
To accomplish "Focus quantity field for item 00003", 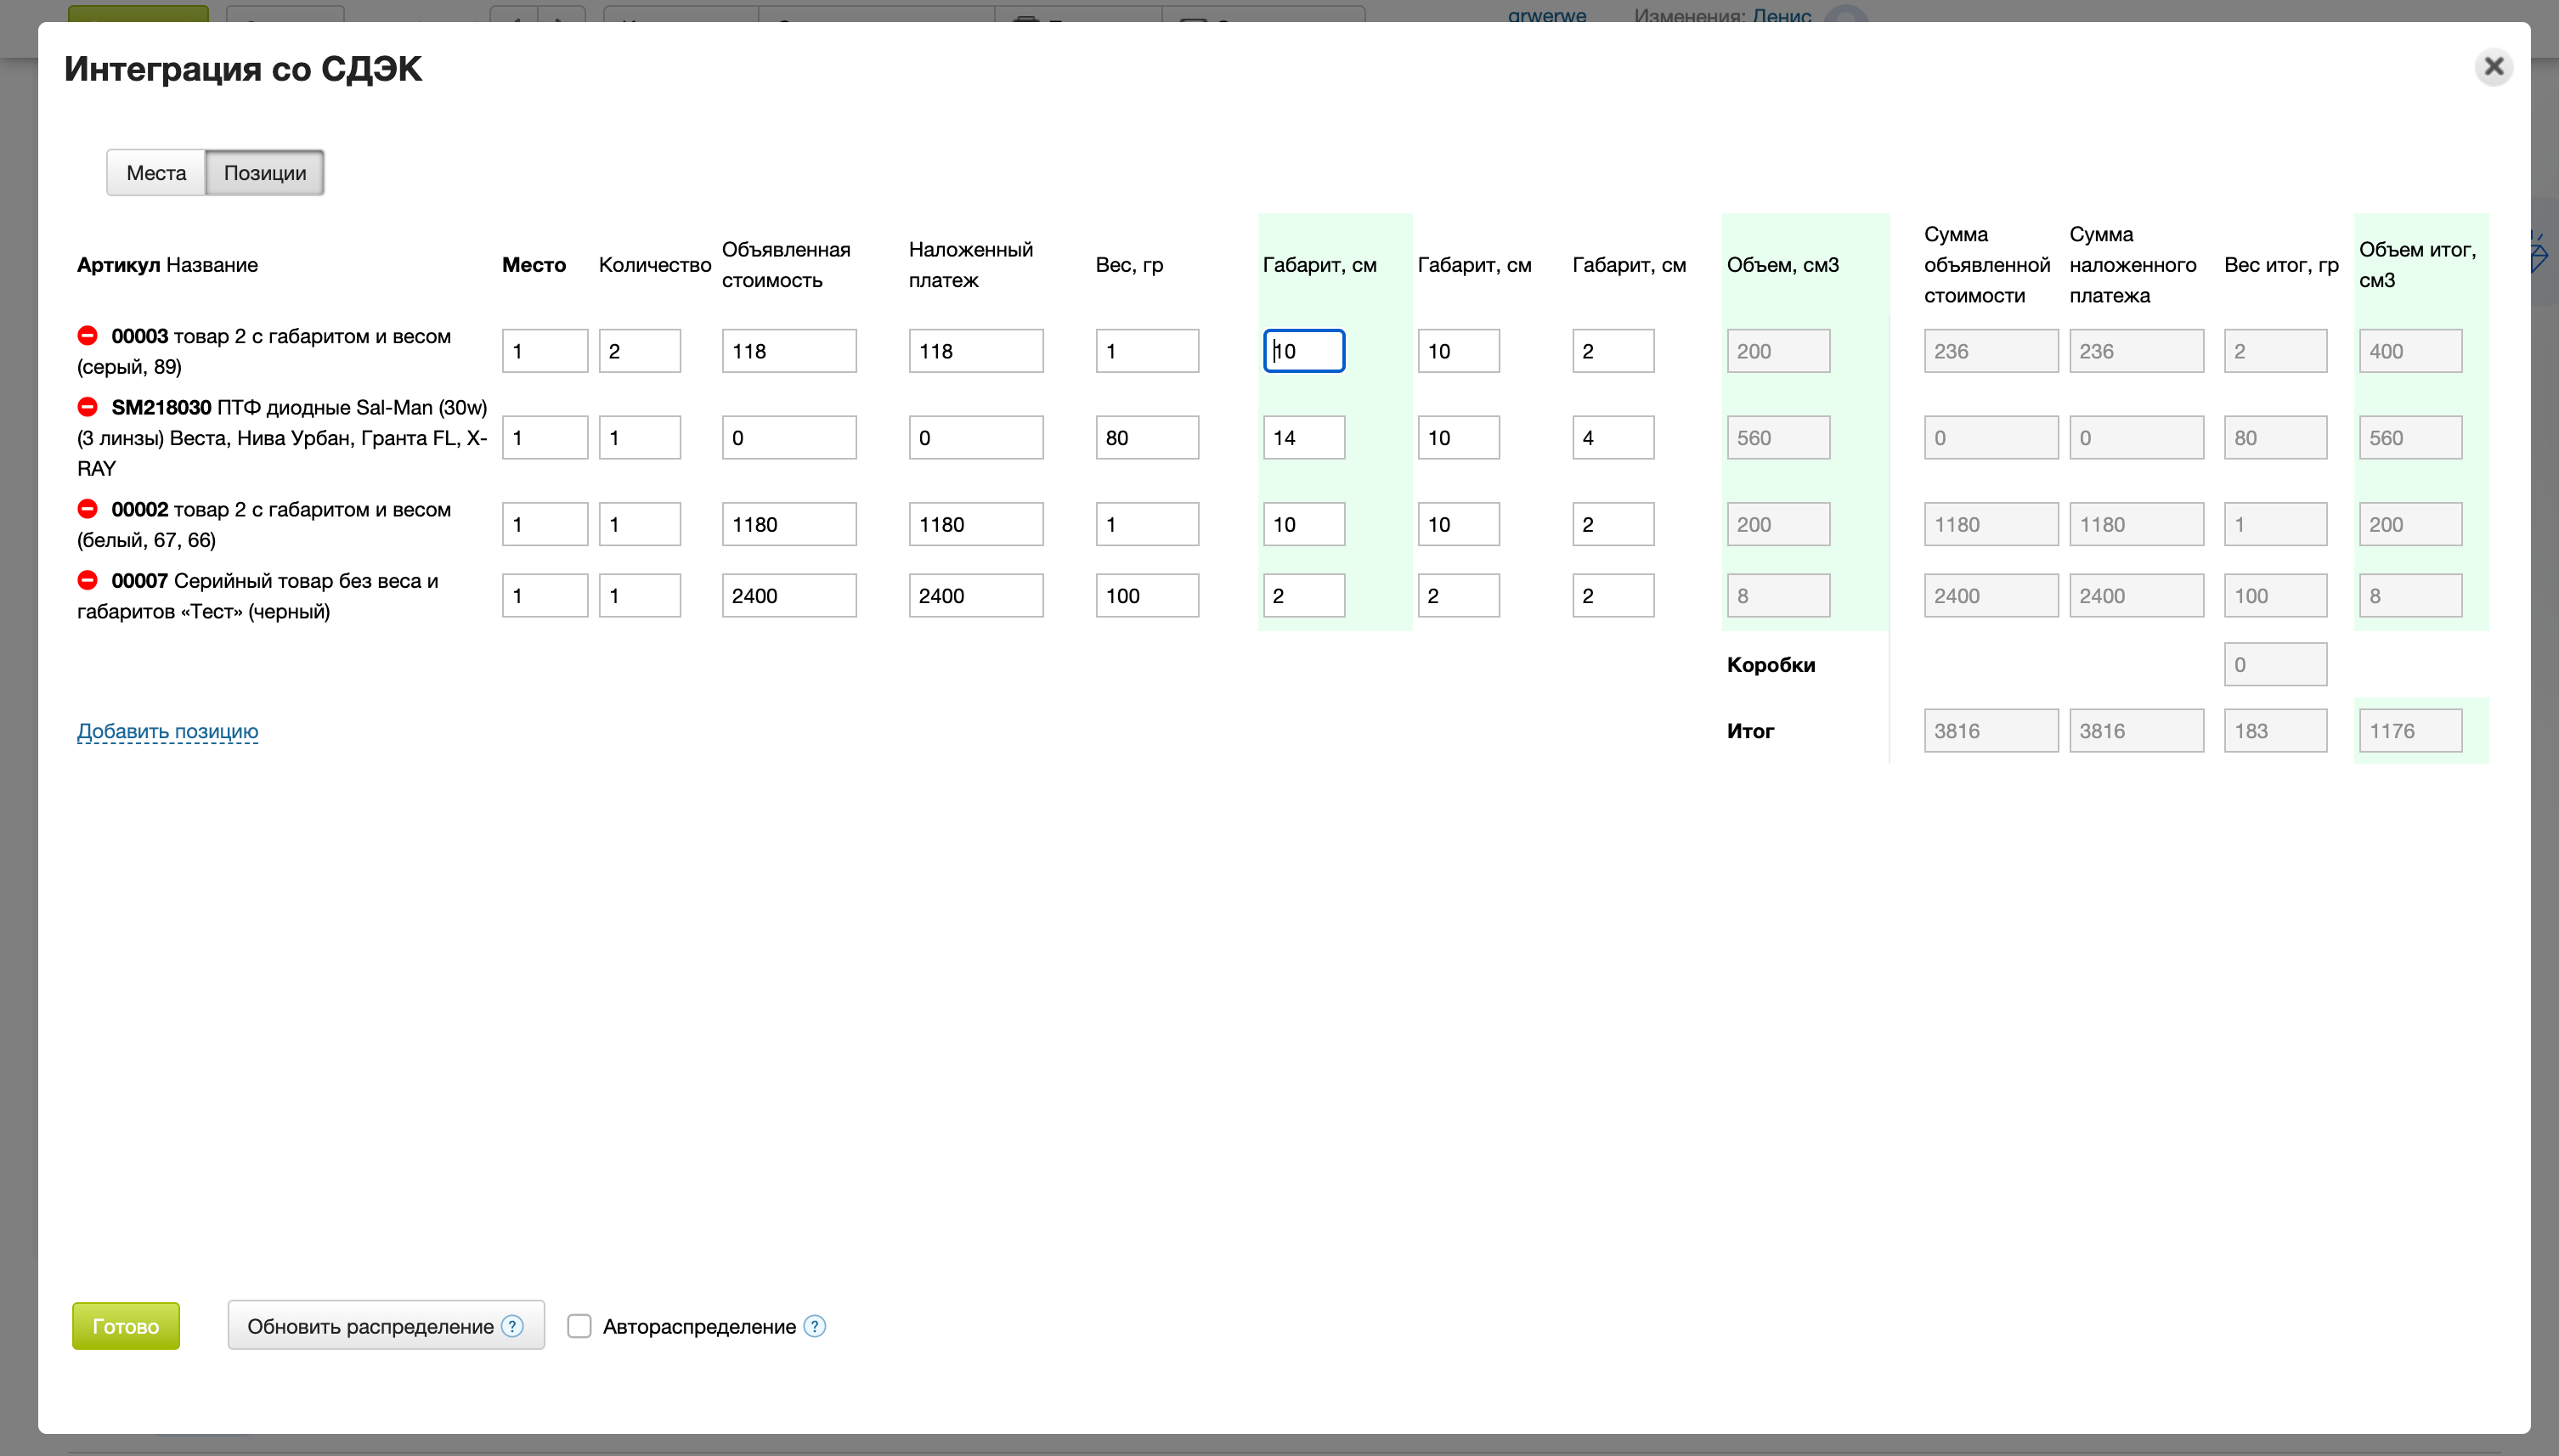I will click(639, 351).
